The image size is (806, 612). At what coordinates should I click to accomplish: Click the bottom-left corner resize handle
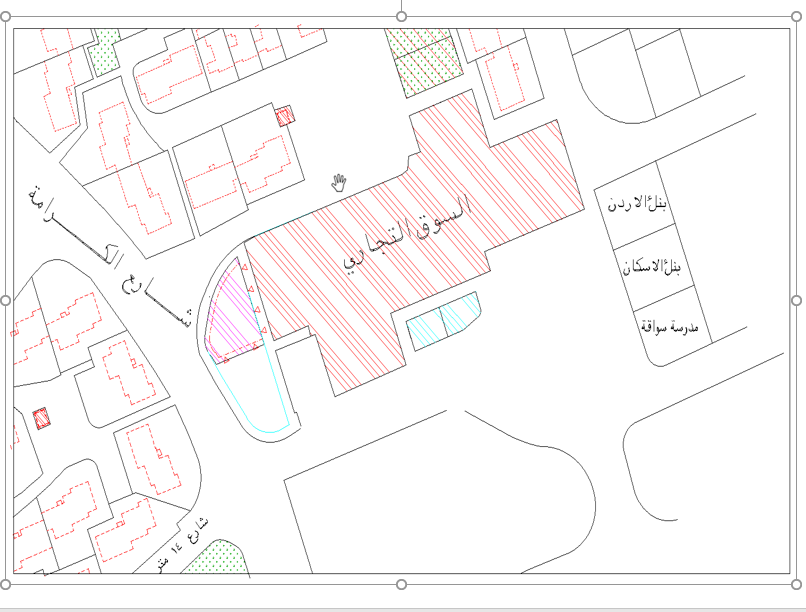tap(5, 584)
